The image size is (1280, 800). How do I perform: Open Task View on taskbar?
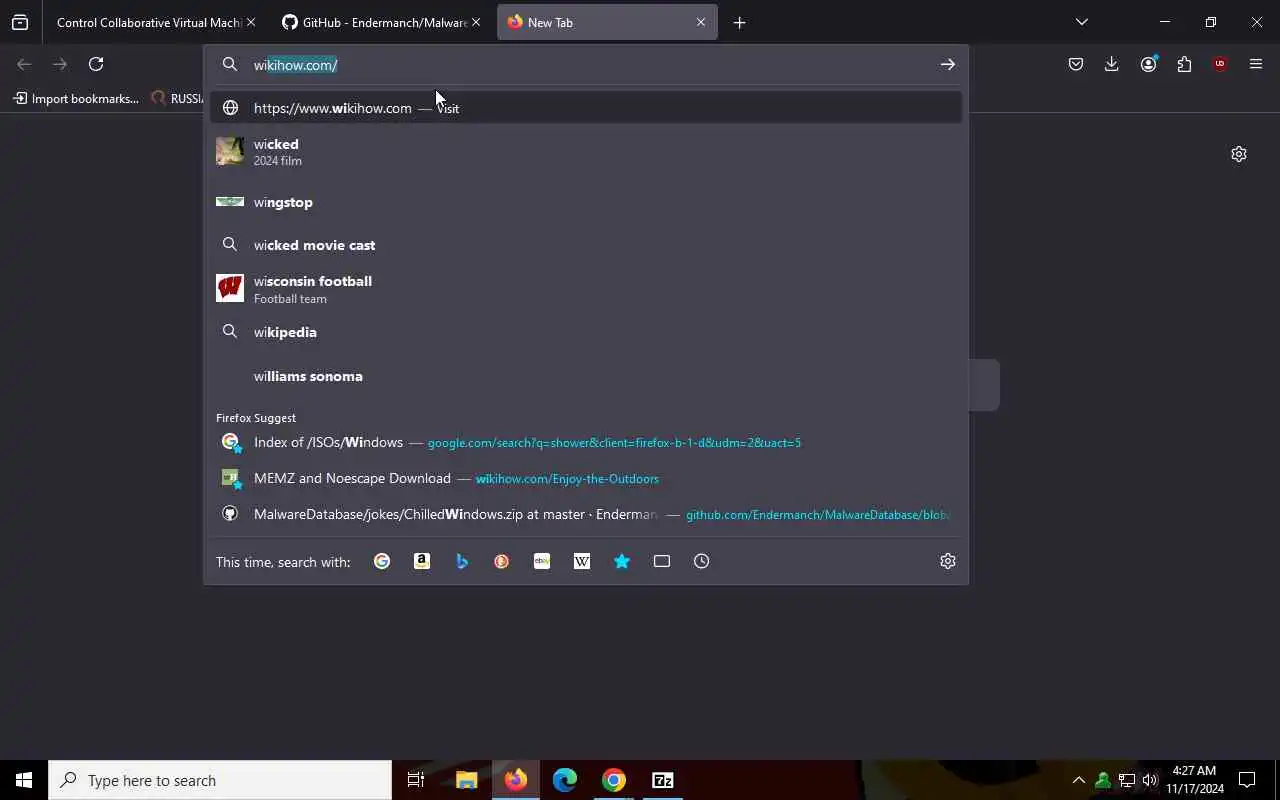[x=416, y=780]
